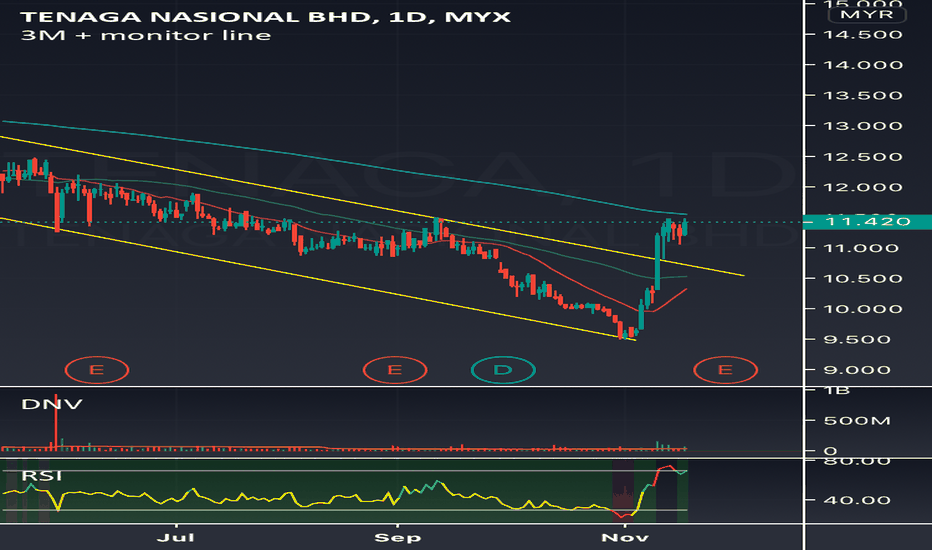Click the 10.000 price axis label
The width and height of the screenshot is (932, 550).
862,309
